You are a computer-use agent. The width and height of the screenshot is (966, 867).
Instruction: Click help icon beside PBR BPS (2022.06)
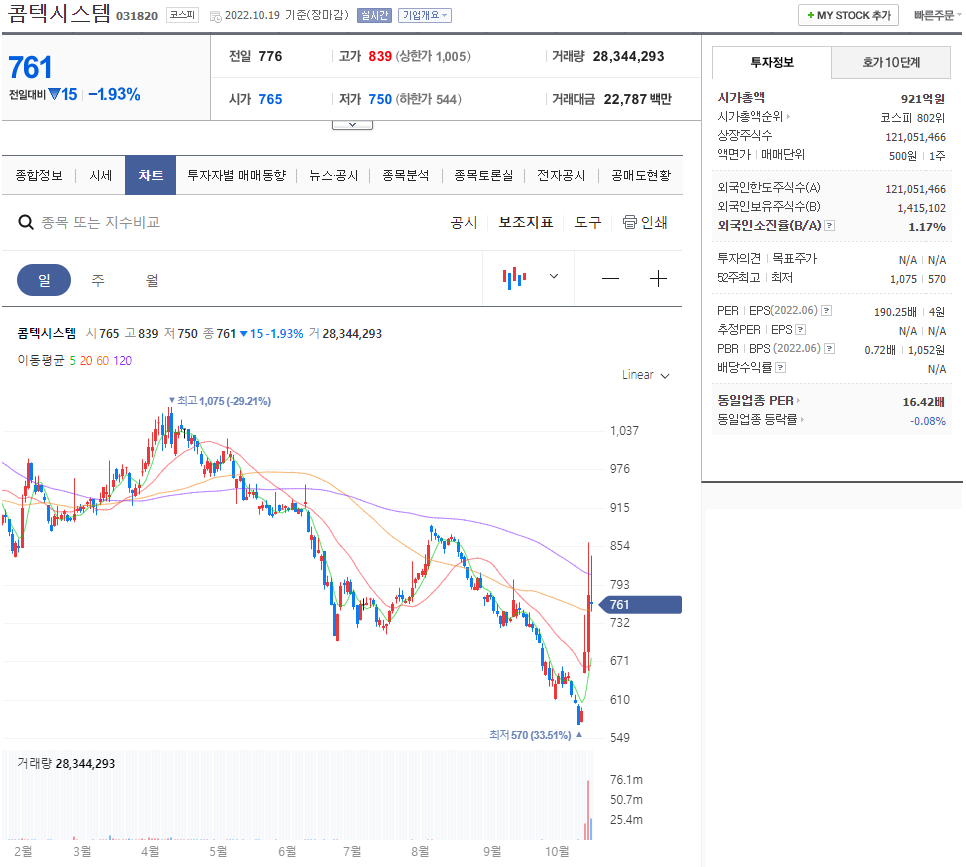[x=830, y=349]
